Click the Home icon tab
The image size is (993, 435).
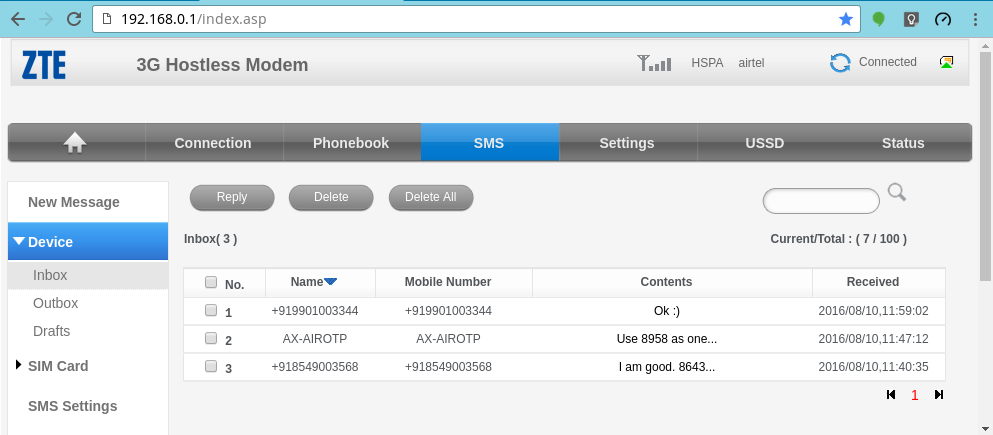click(75, 143)
